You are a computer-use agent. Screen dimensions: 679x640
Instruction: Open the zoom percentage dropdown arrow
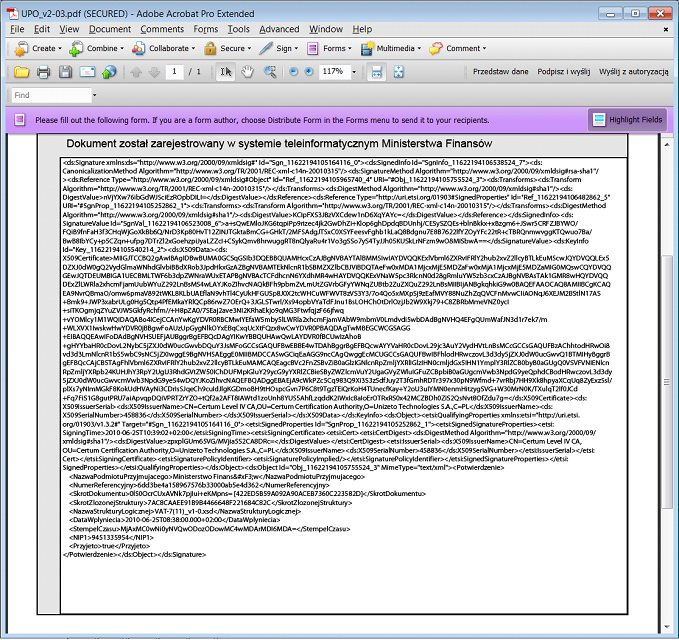[354, 72]
